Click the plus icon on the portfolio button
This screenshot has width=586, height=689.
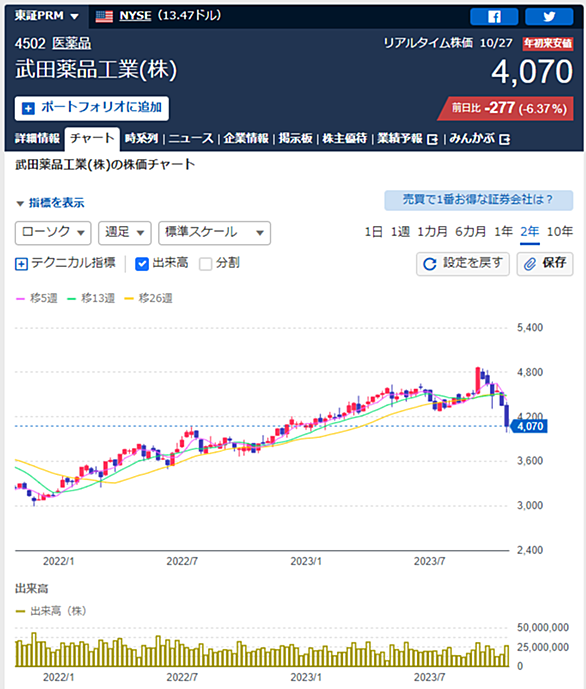(28, 108)
